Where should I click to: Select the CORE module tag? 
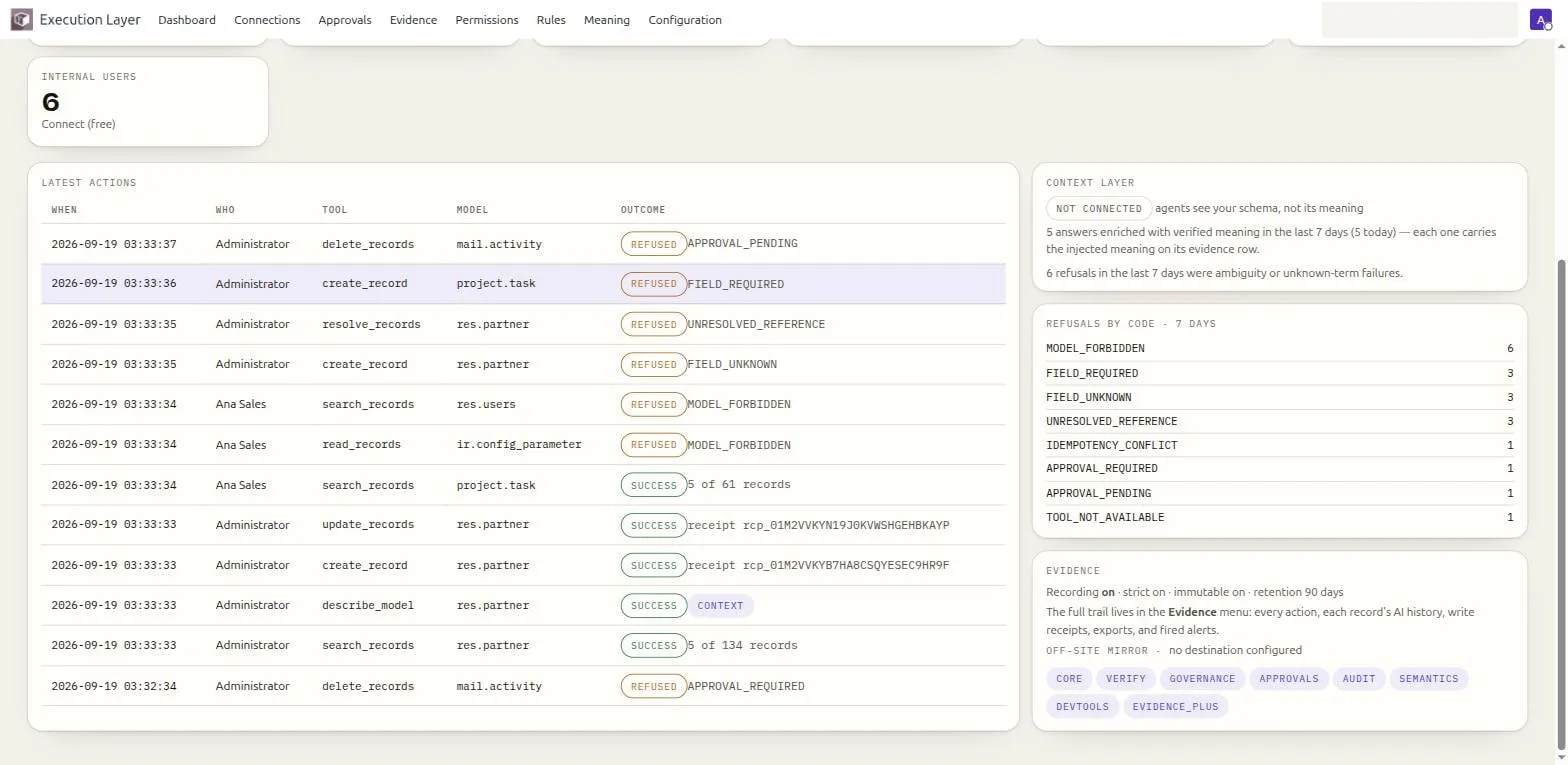[x=1069, y=679]
